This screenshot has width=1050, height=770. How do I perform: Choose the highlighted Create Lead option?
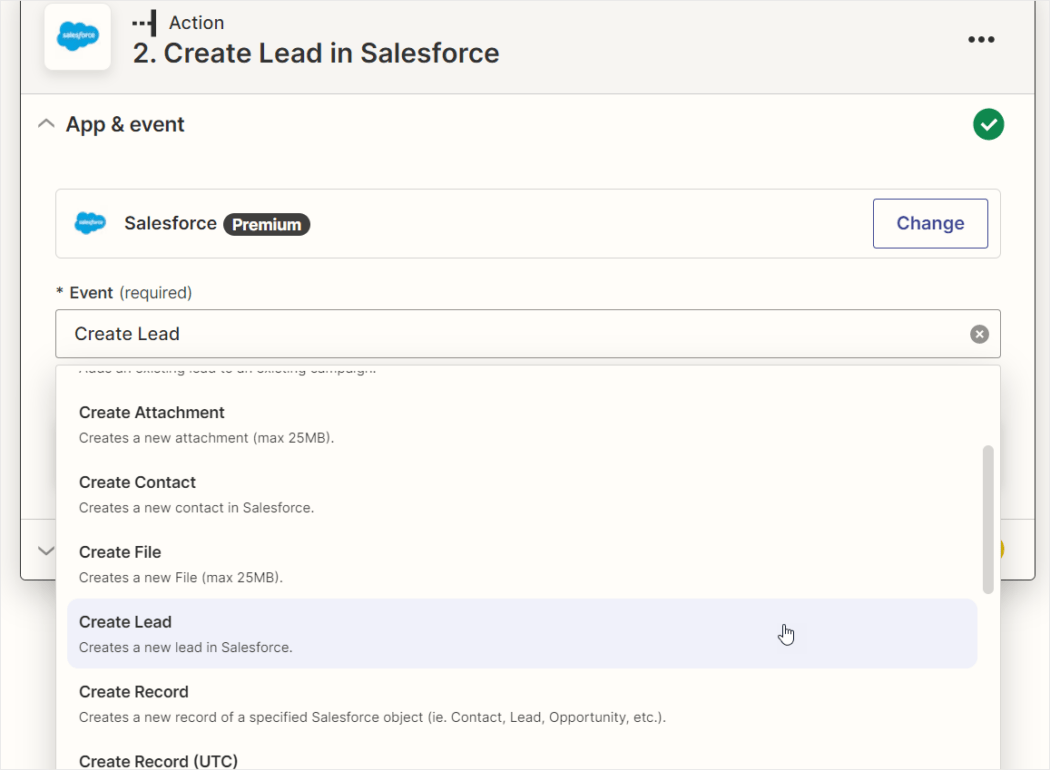click(x=522, y=633)
